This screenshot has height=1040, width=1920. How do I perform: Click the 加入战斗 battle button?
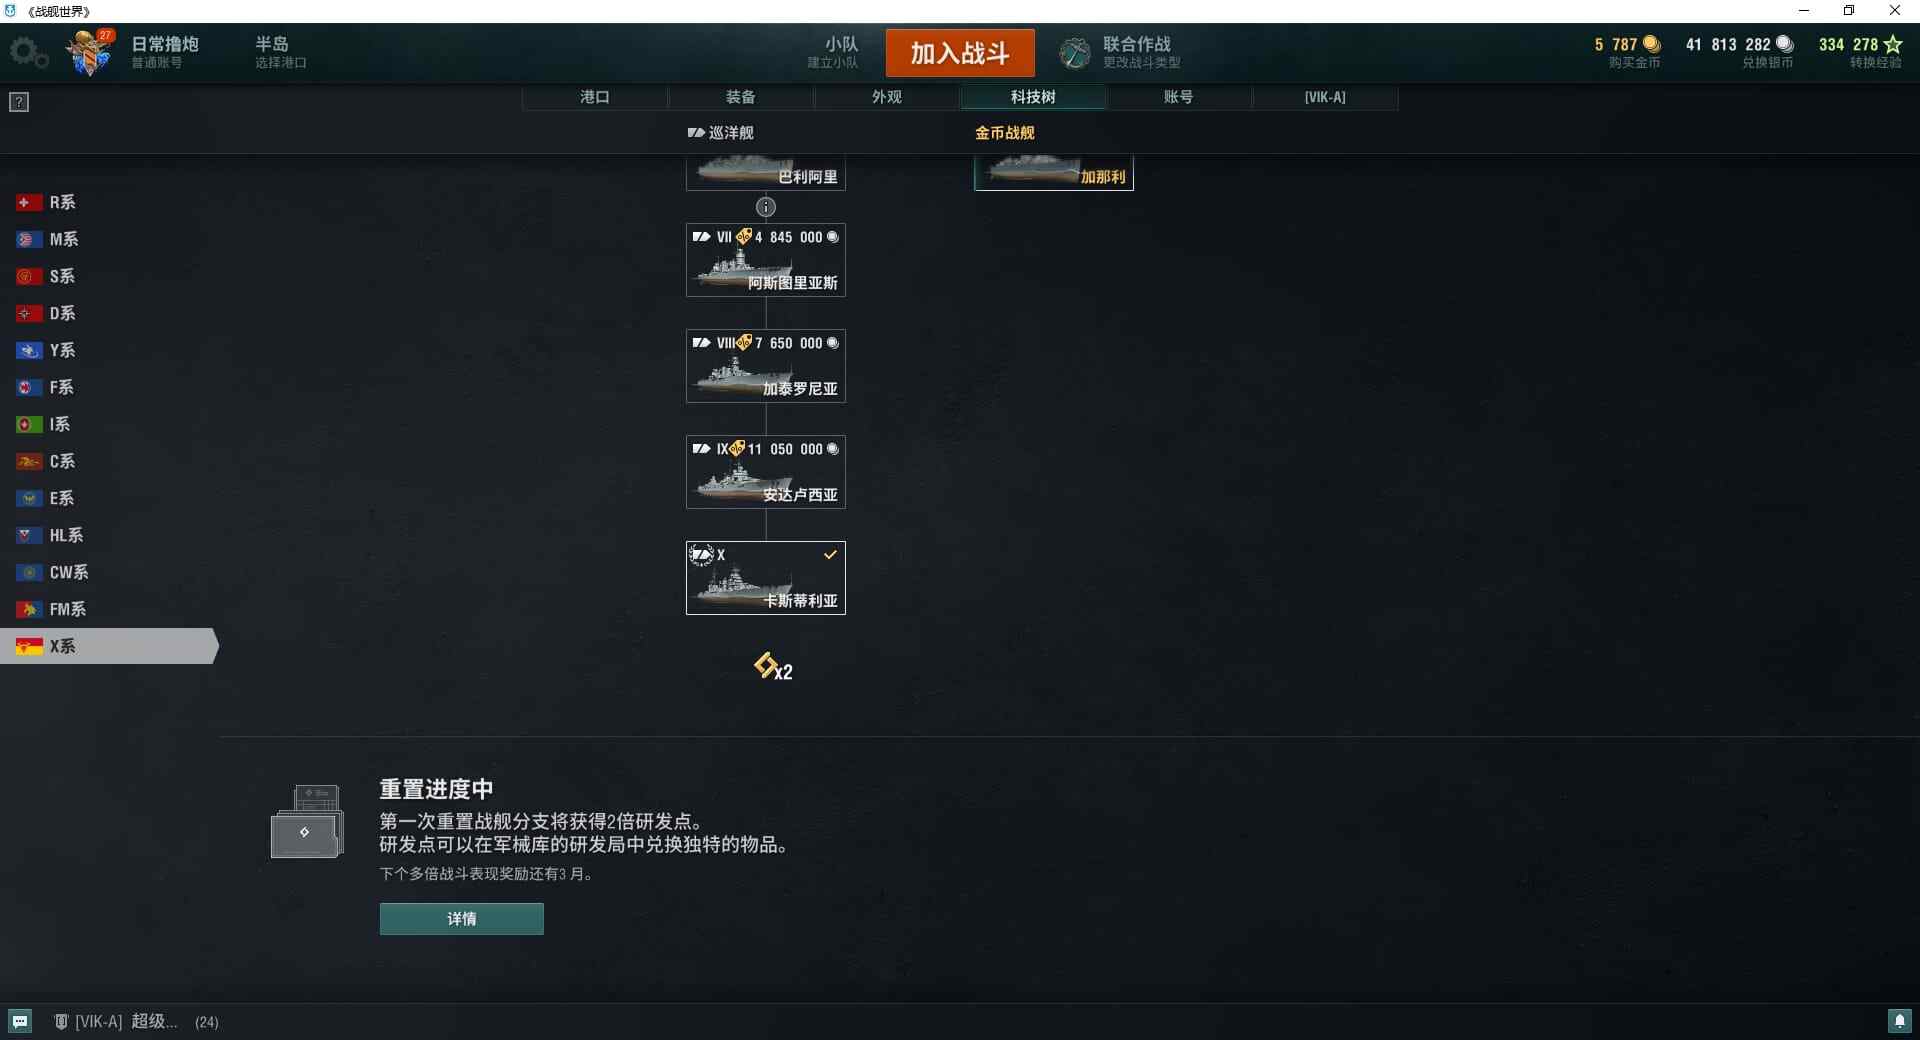point(960,53)
